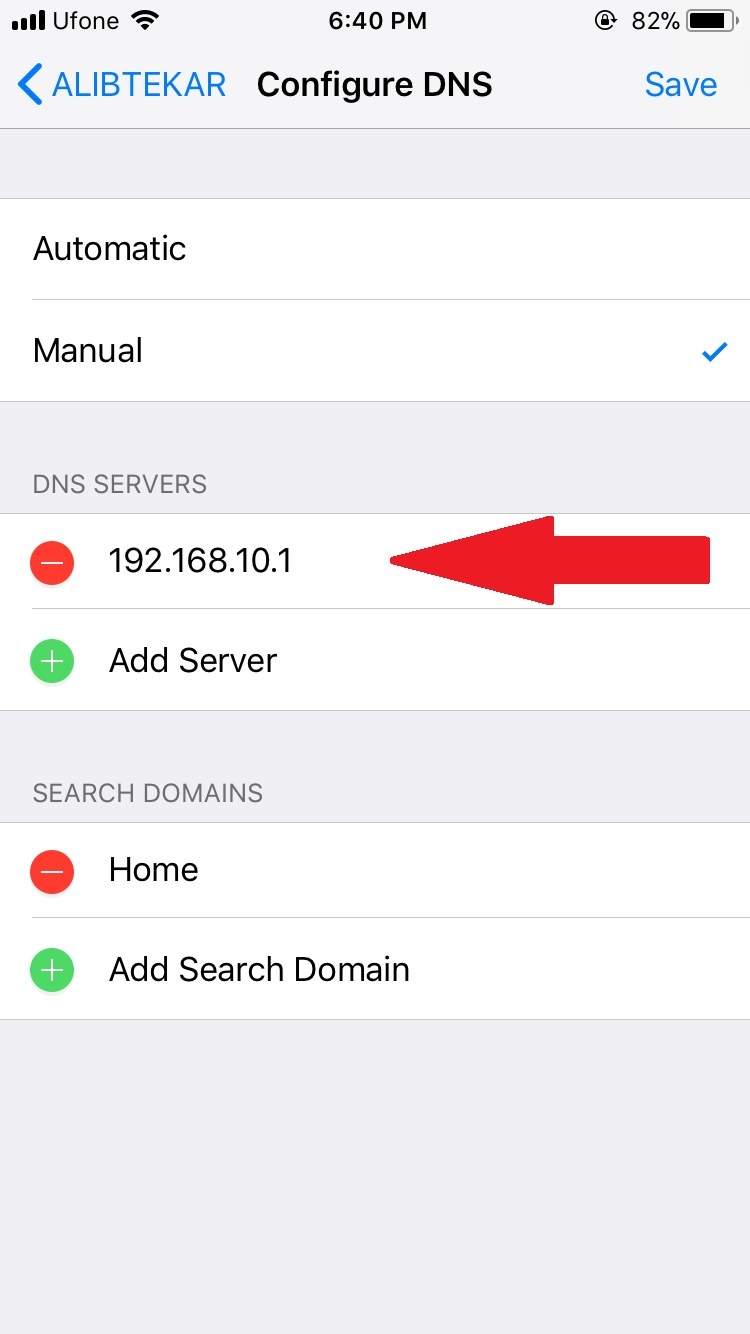Image resolution: width=750 pixels, height=1334 pixels.
Task: Tap the back chevron icon
Action: click(30, 85)
